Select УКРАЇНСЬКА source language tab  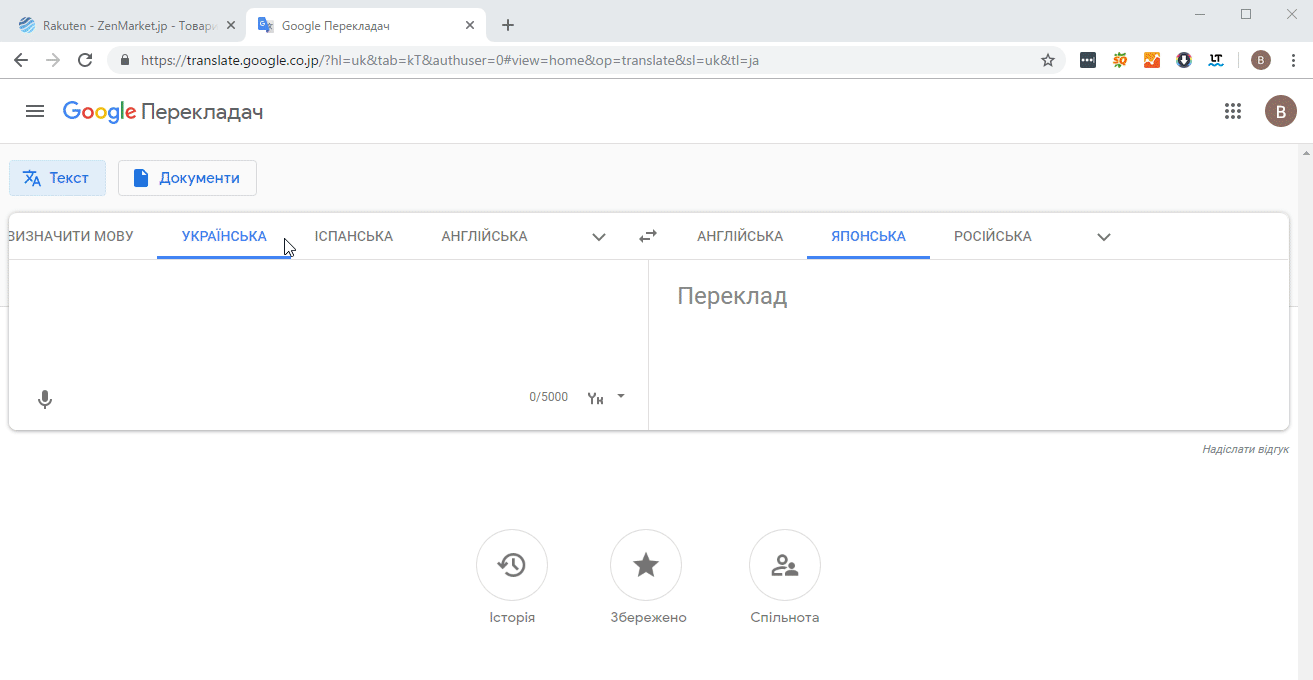click(x=224, y=237)
